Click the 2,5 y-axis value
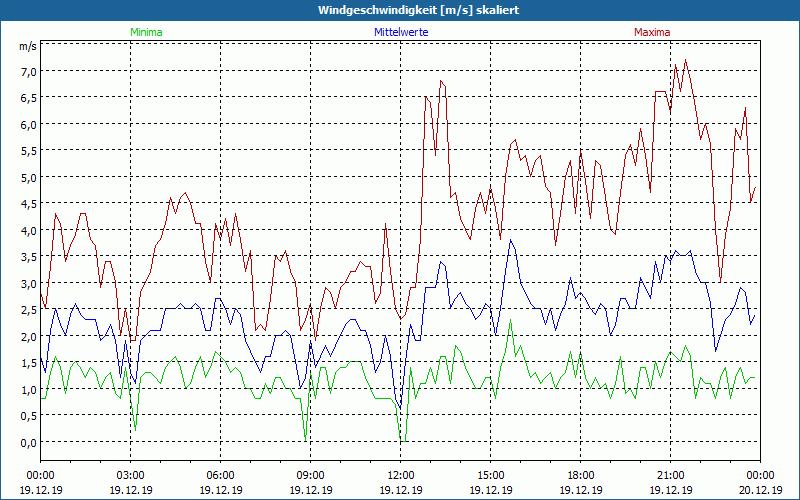This screenshot has width=800, height=500. 29,310
